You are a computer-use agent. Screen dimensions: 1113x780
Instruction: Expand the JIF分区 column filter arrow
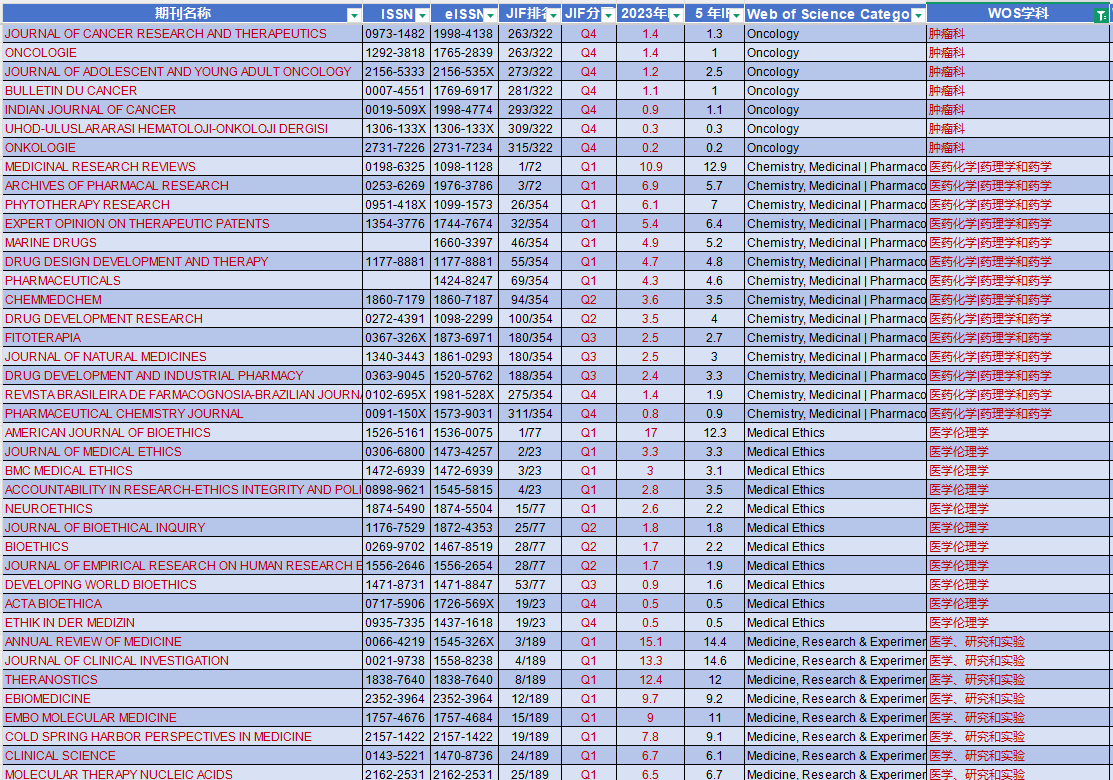coord(608,15)
